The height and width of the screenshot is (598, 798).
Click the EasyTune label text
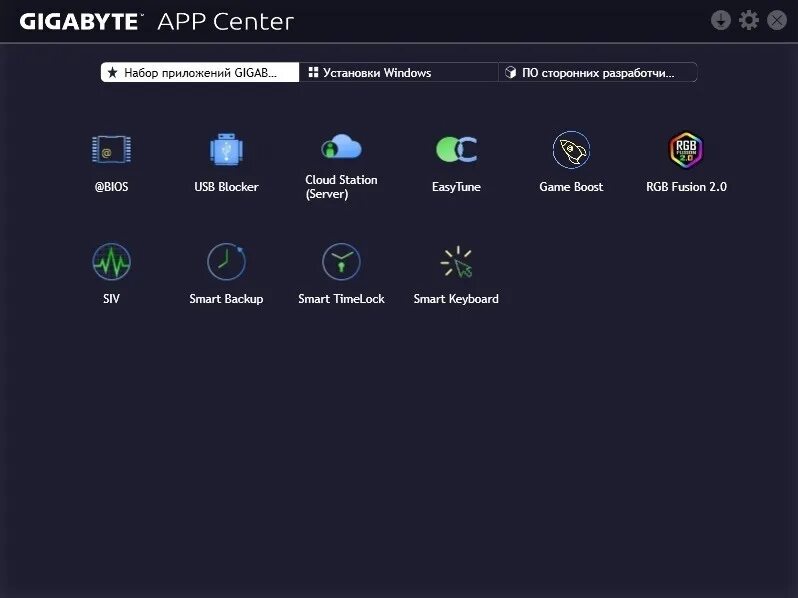pos(457,187)
